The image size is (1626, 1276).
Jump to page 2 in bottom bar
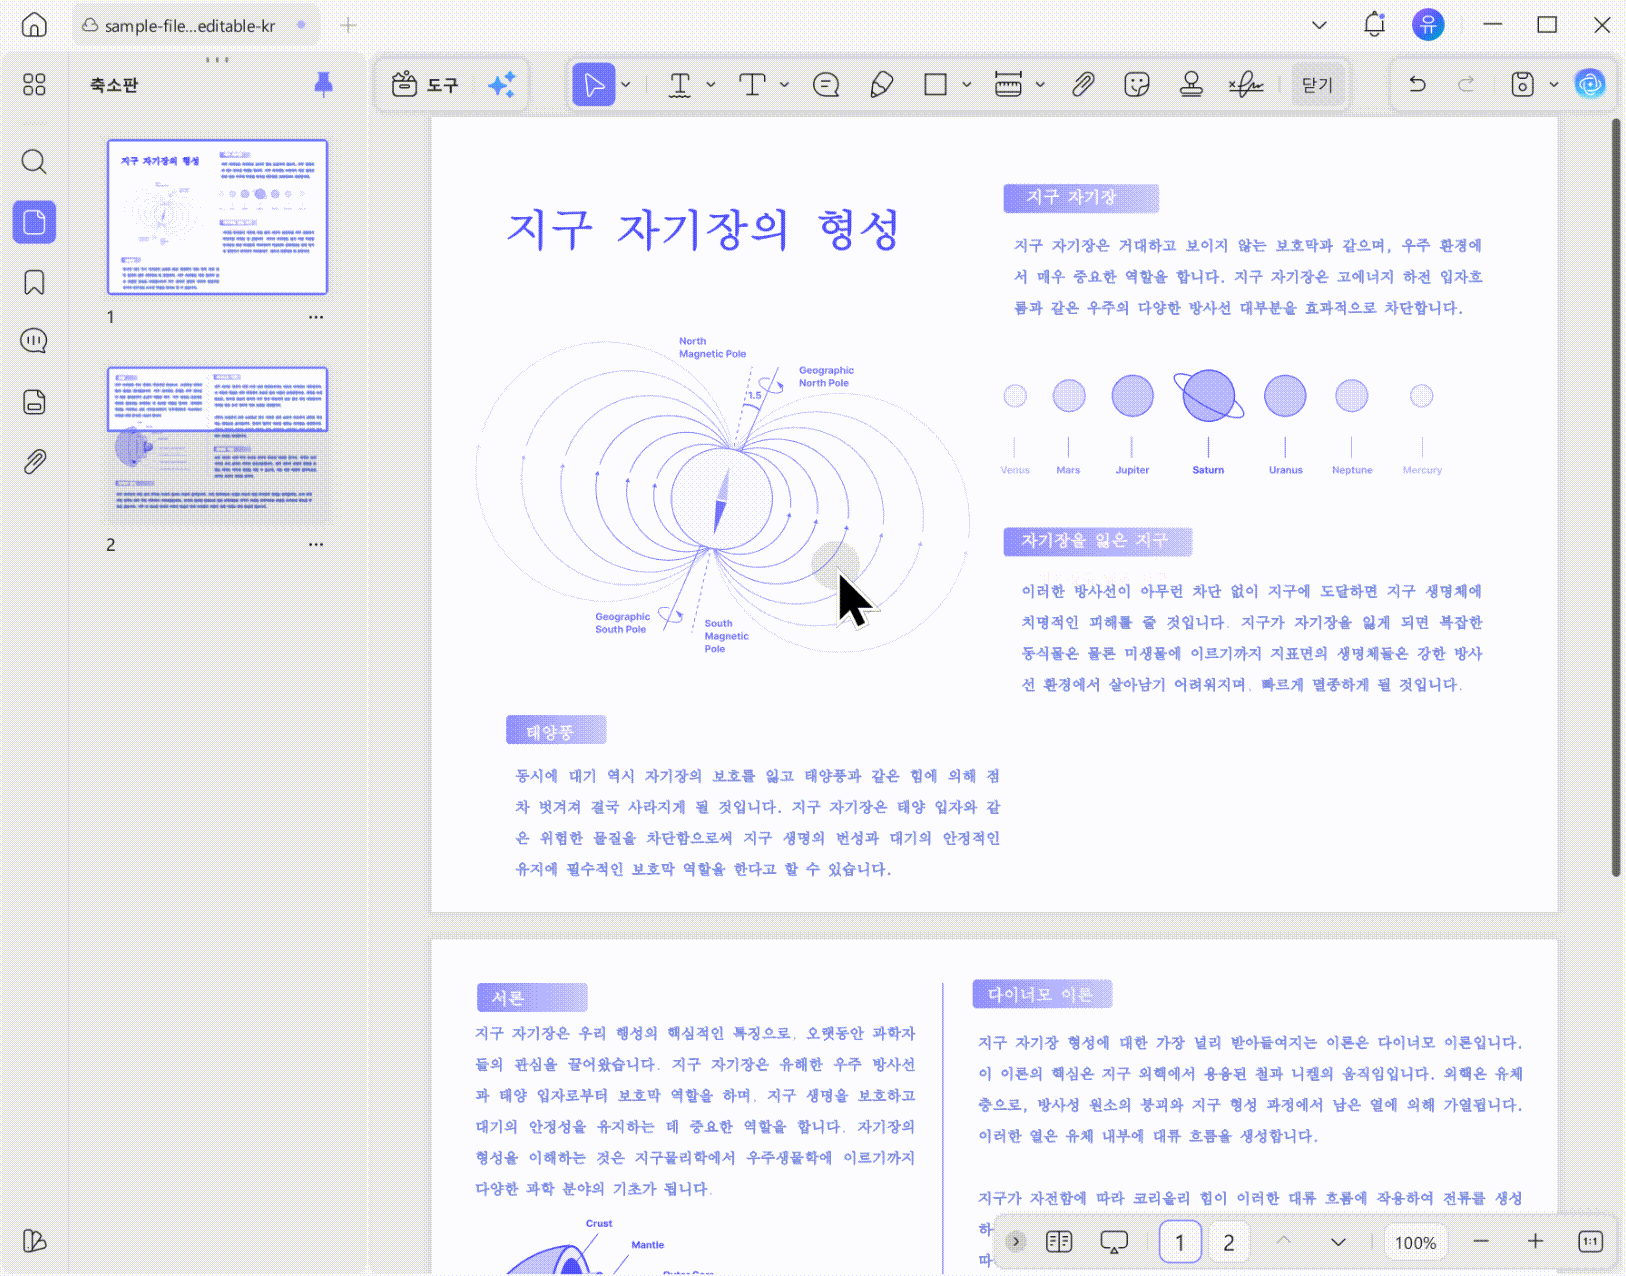1229,1241
